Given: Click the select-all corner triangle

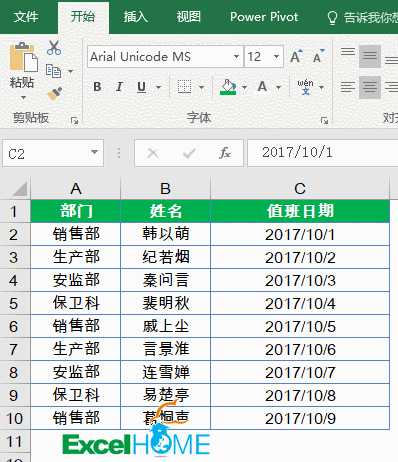Looking at the screenshot, I should [19, 189].
